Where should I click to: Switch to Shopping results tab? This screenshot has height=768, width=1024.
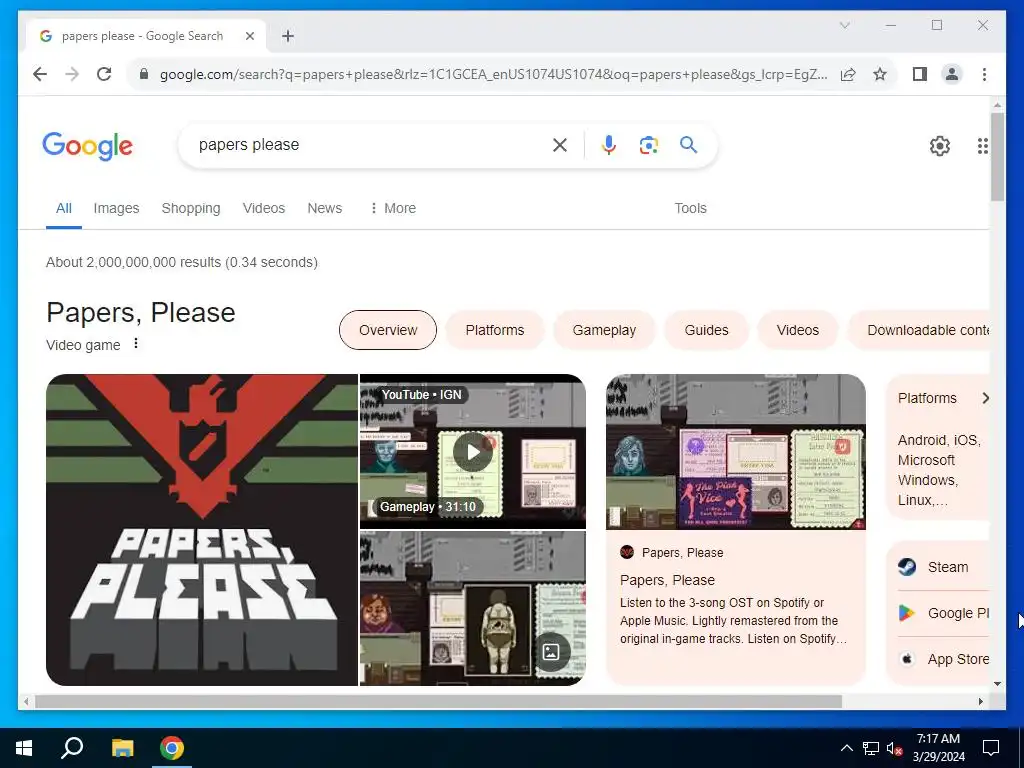click(191, 208)
